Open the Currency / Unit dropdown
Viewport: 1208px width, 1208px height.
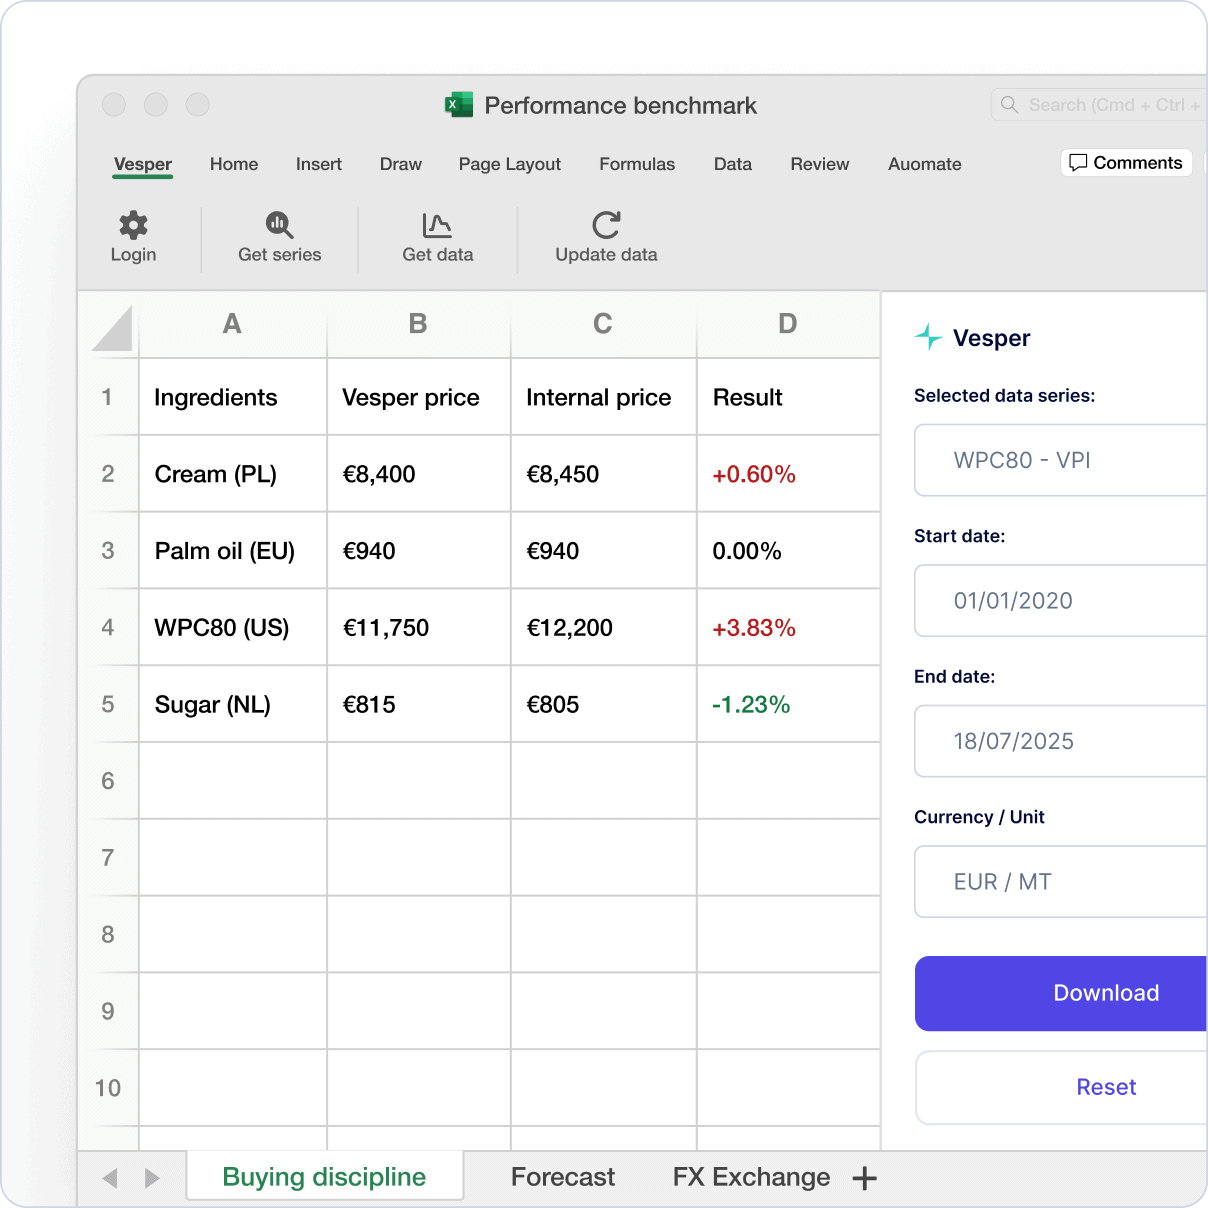(1060, 882)
